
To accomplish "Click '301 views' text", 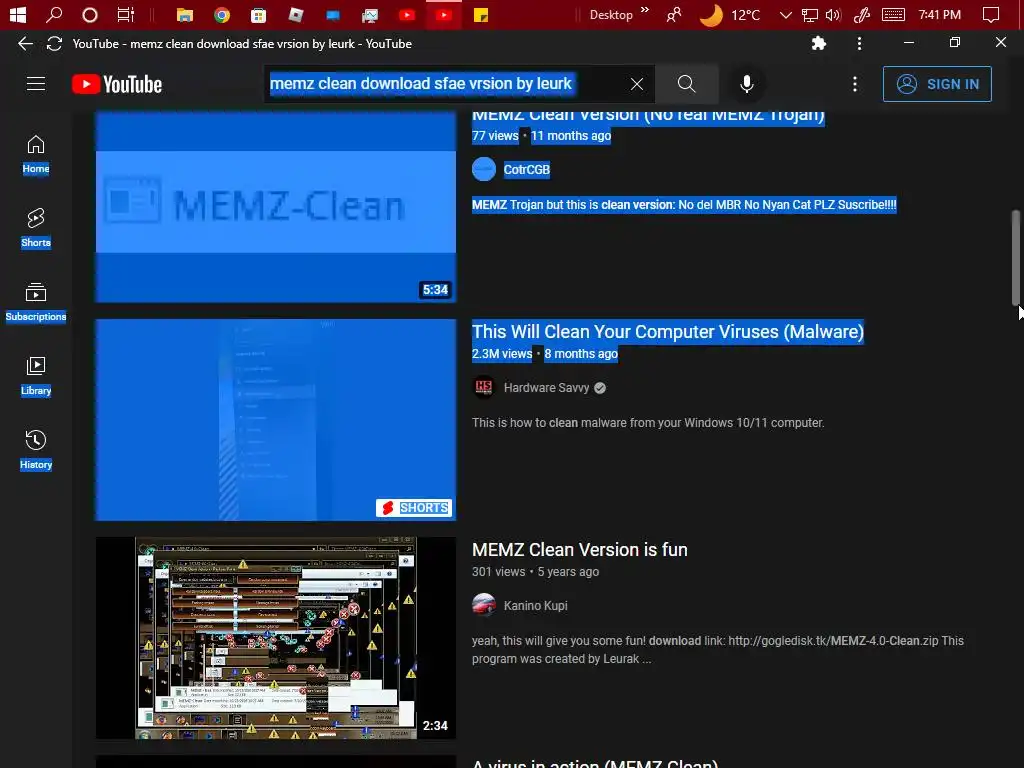I will [498, 572].
